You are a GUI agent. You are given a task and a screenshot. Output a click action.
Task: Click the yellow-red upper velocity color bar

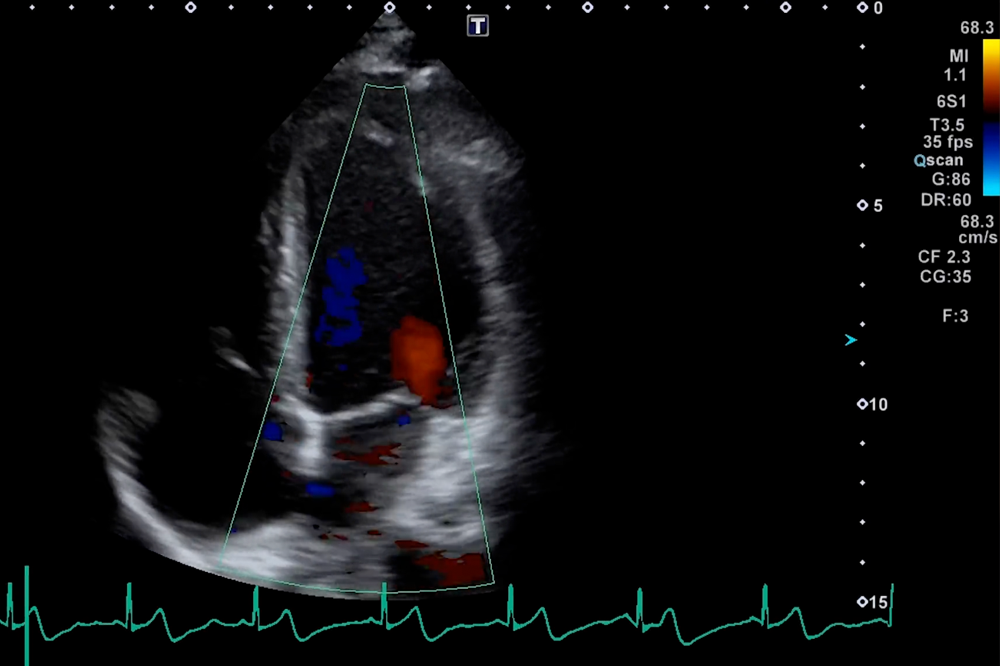(990, 75)
